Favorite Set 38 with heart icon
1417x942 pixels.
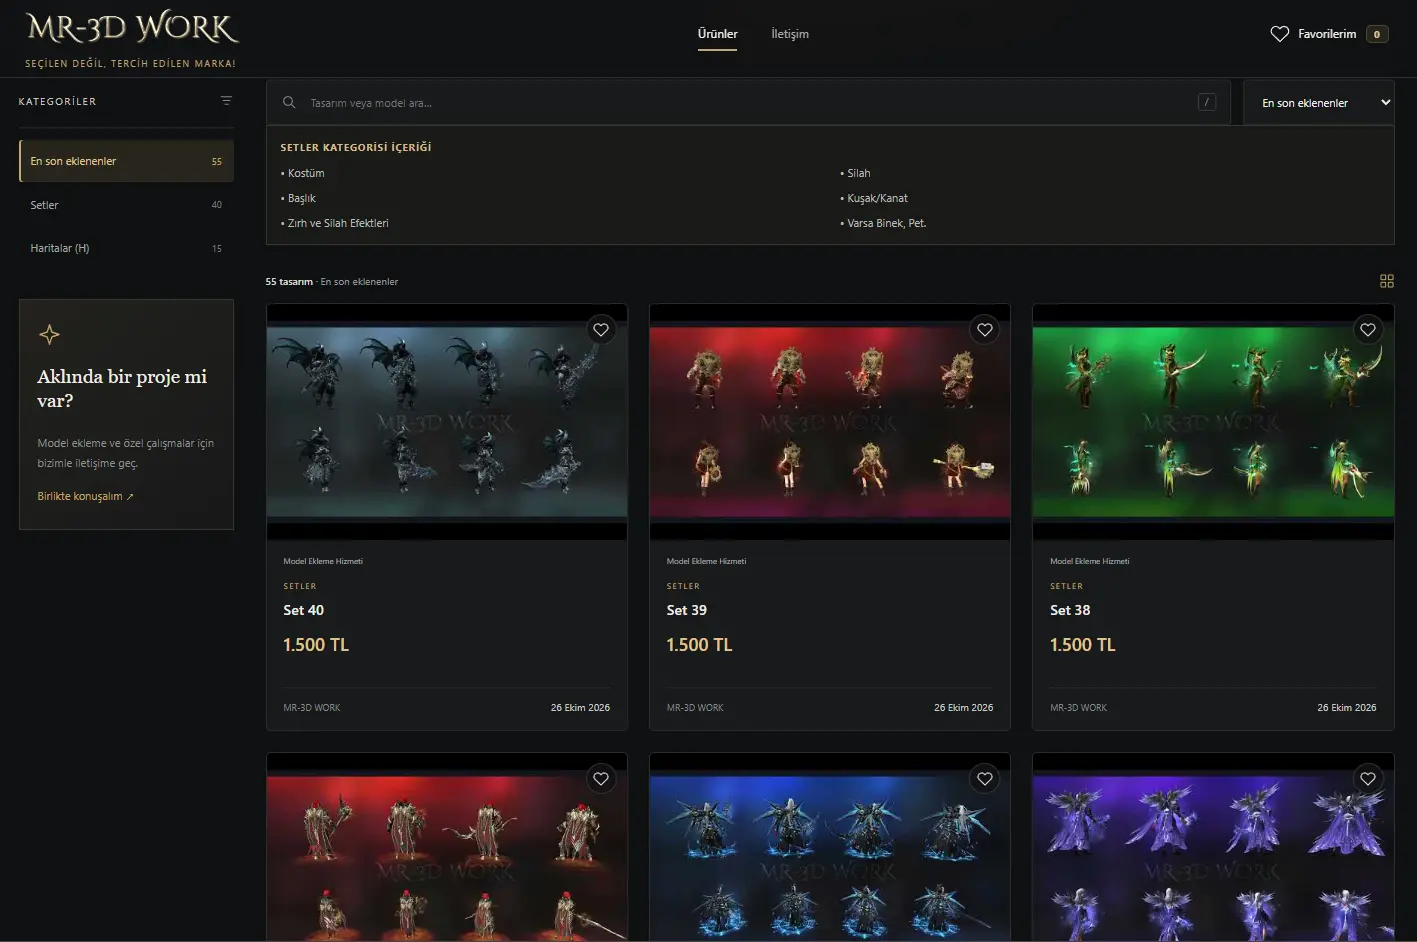click(1368, 330)
